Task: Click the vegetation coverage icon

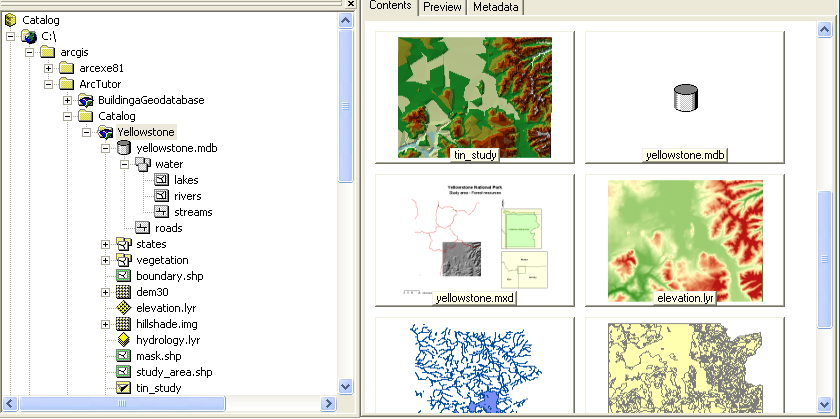Action: 124,260
